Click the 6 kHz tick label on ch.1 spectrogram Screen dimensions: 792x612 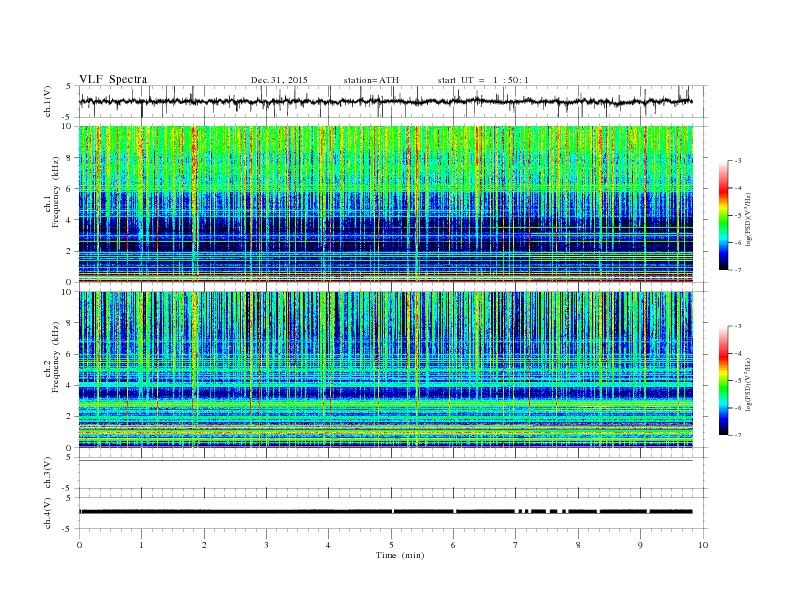click(x=70, y=189)
